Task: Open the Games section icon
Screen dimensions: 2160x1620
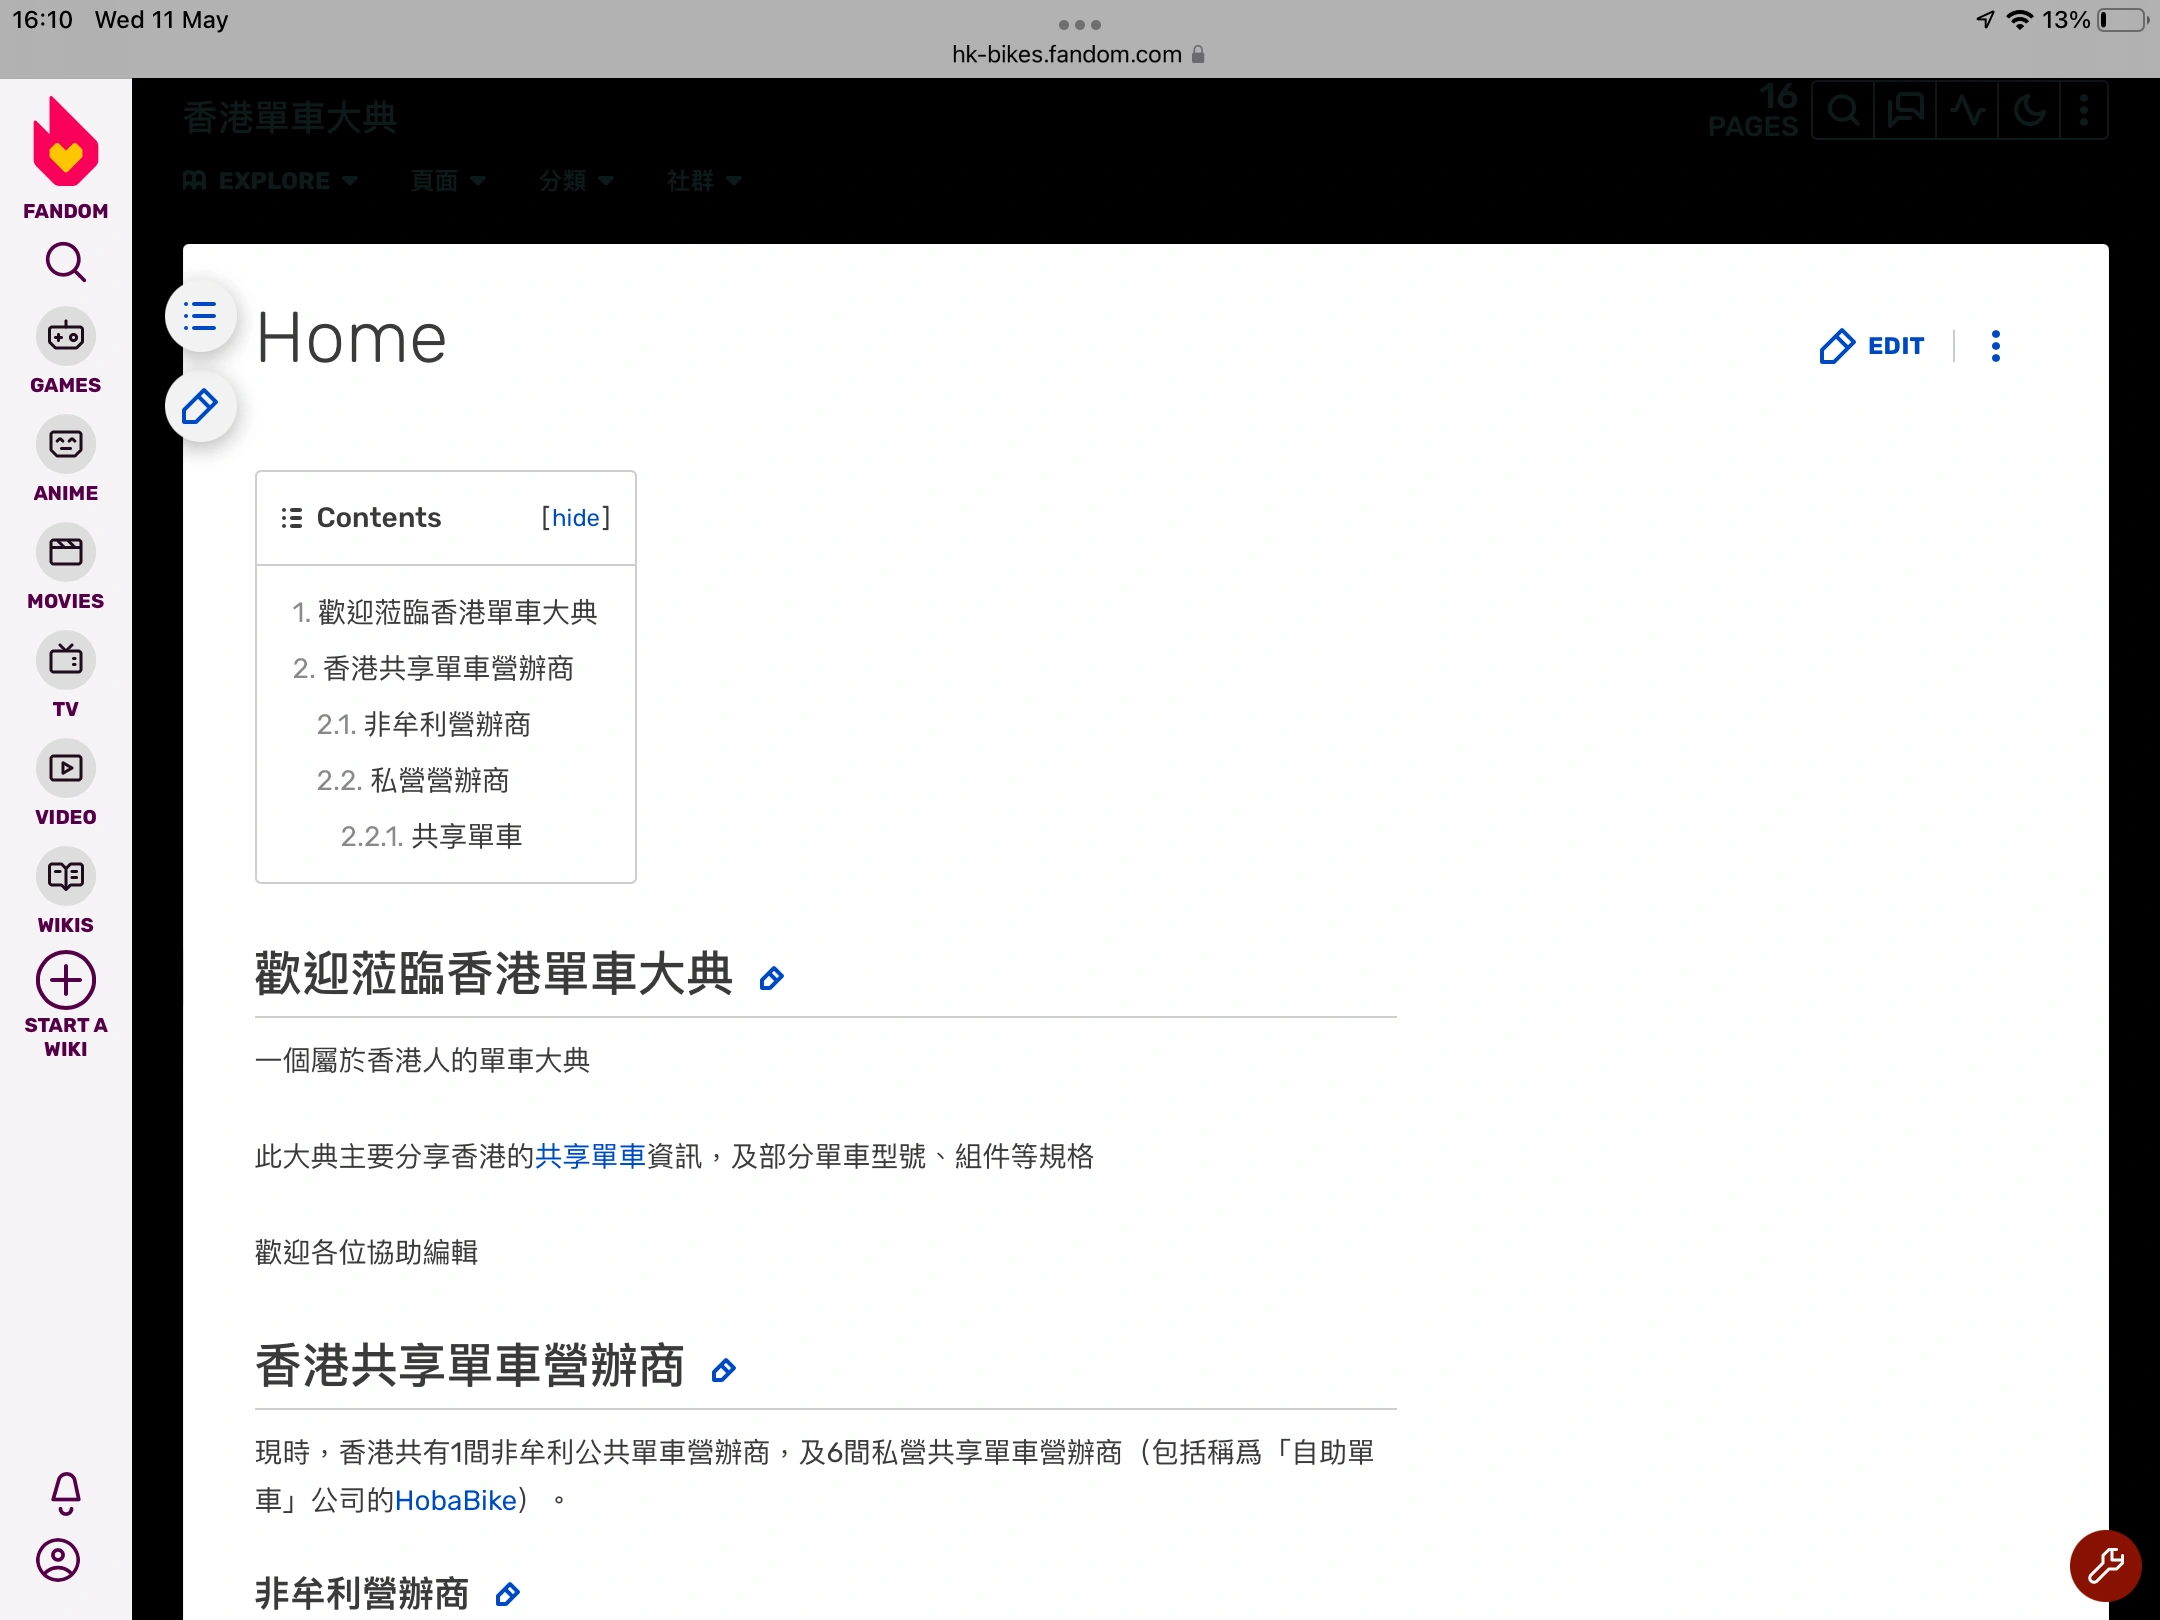Action: (x=66, y=337)
